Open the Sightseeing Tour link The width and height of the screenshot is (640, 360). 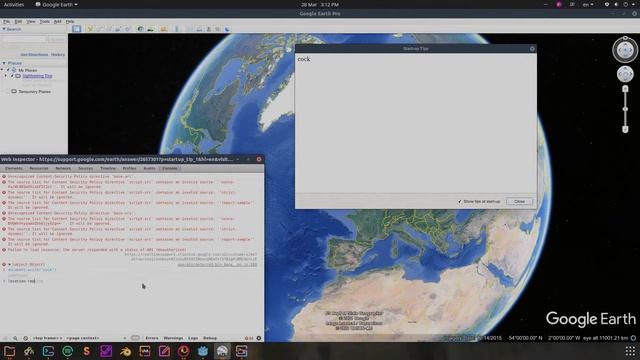tap(37, 76)
